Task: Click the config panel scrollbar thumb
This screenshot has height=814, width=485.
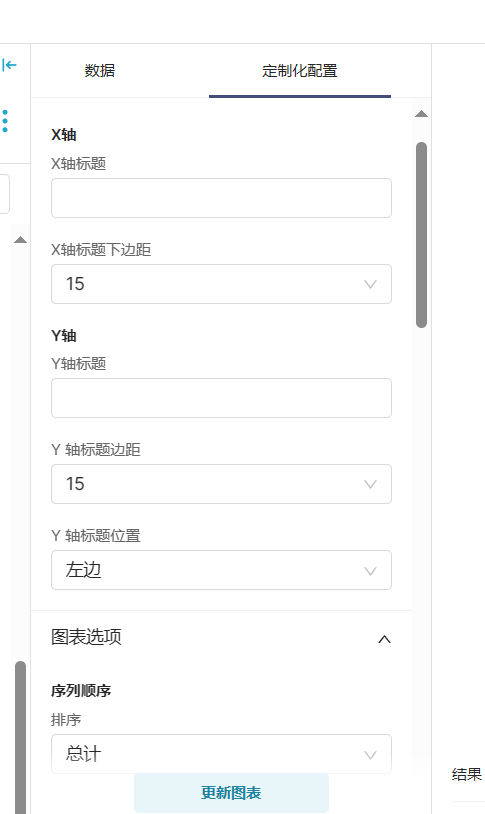Action: coord(422,235)
